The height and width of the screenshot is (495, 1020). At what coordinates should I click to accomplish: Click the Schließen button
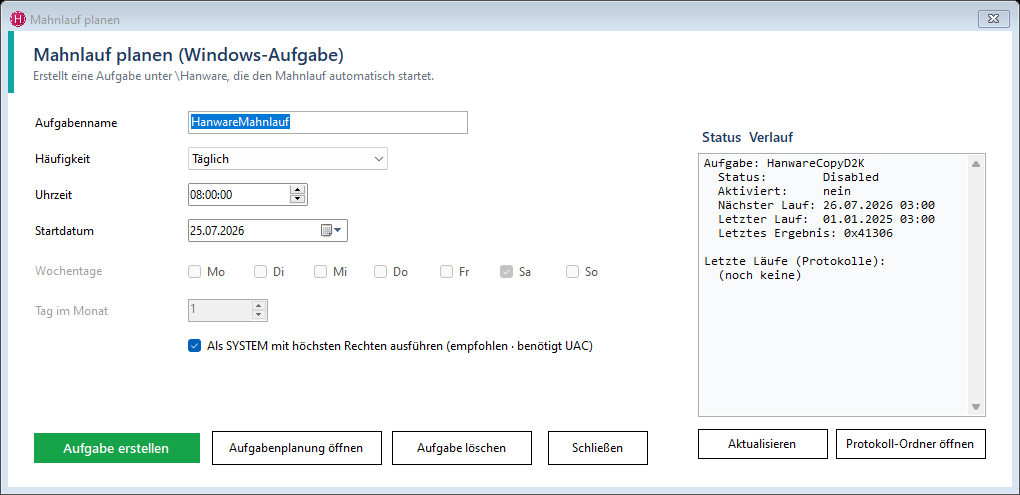tap(597, 448)
